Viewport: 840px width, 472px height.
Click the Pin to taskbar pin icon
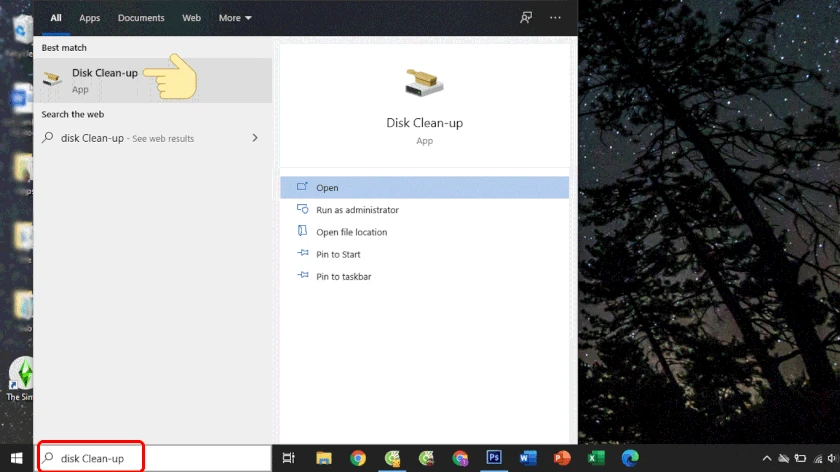(x=303, y=275)
